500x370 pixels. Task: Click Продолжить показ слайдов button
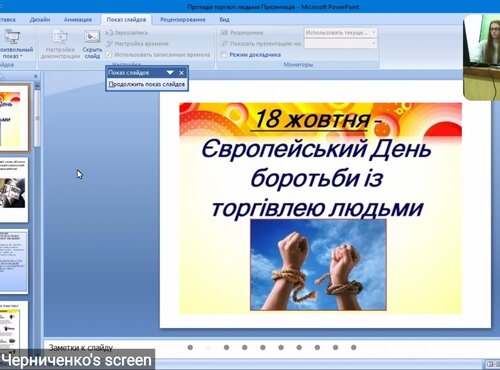point(147,84)
